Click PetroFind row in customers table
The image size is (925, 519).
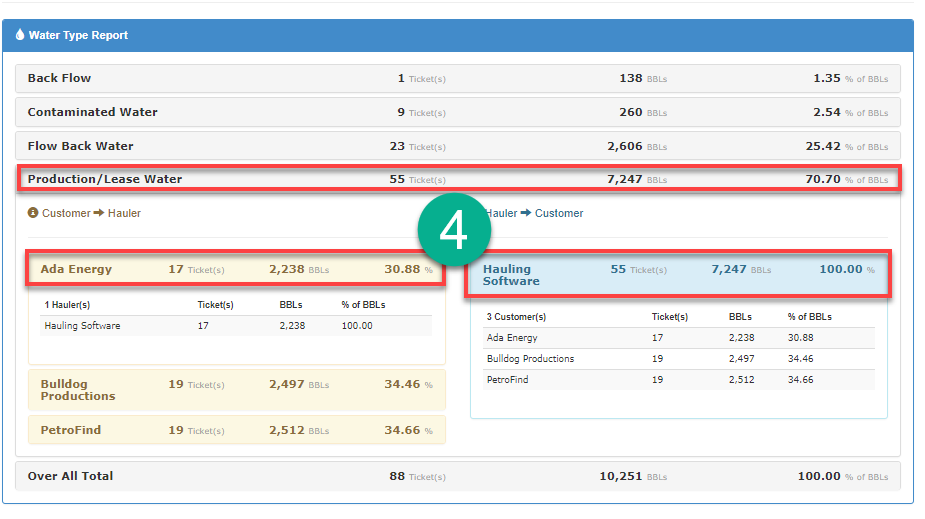pos(678,380)
